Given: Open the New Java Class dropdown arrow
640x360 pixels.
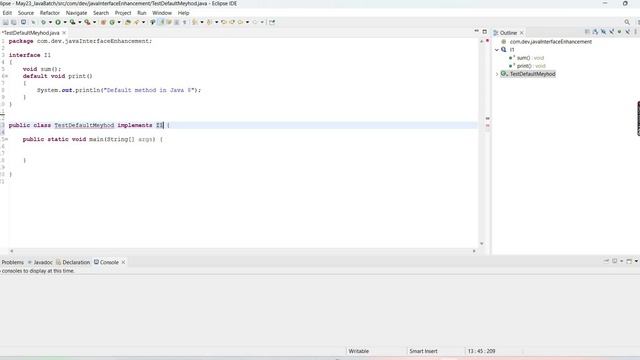Looking at the screenshot, I should click(119, 22).
